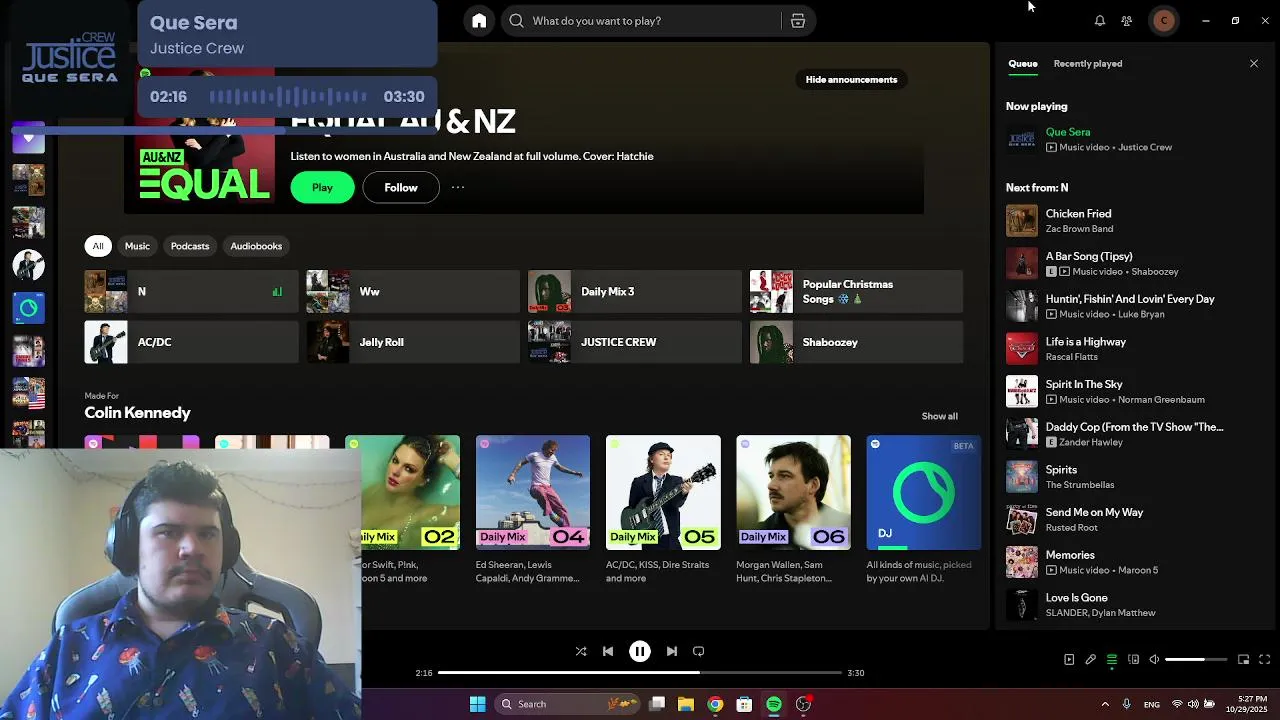Select the Music filter chip

pos(137,246)
